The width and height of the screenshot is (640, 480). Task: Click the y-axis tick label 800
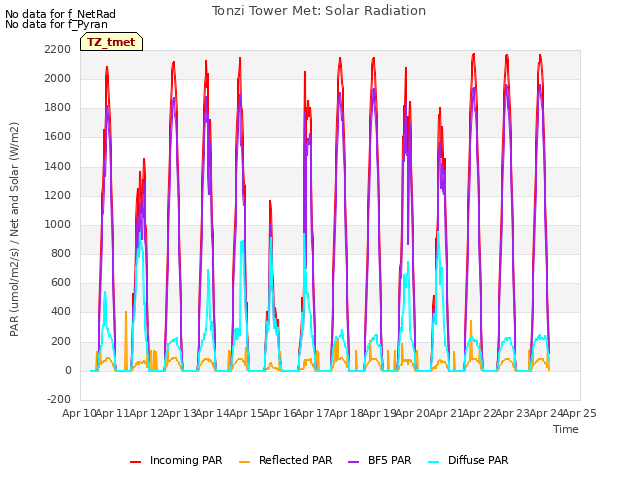61,253
